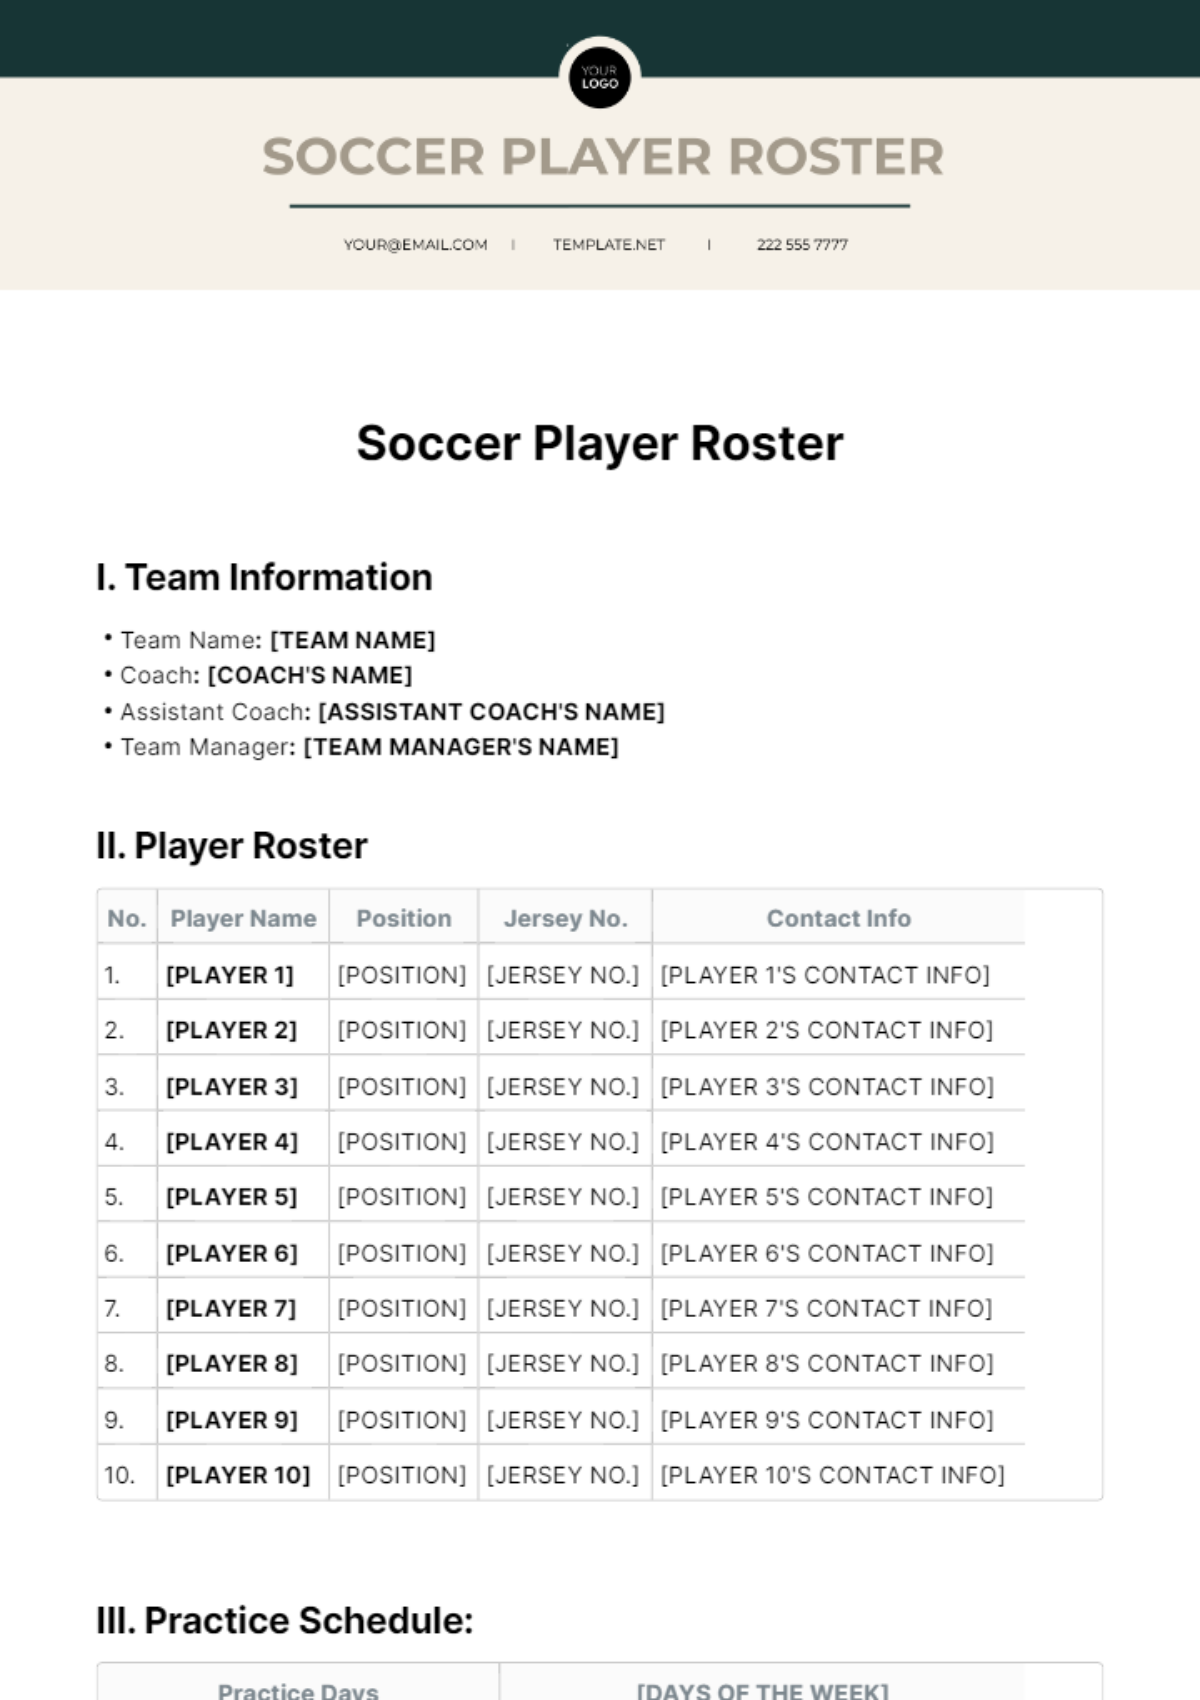
Task: Click the 222 555 7777 phone number
Action: [x=802, y=245]
